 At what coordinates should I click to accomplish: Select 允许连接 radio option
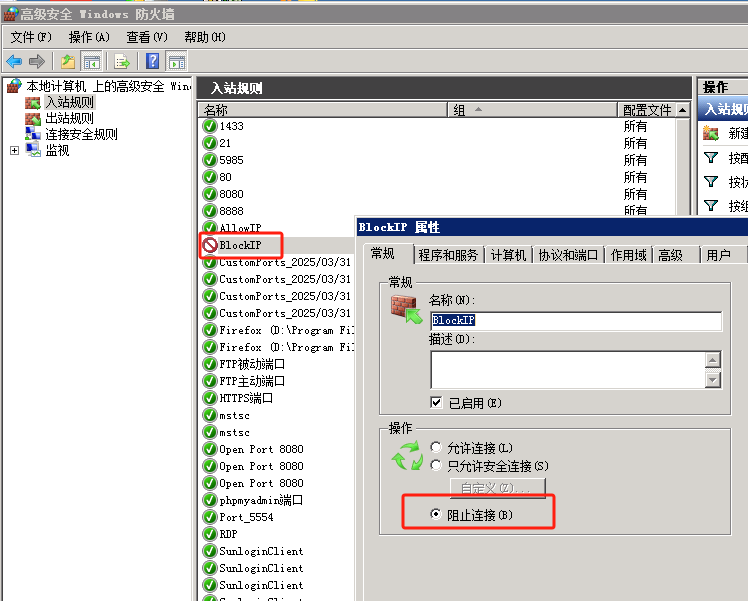436,447
